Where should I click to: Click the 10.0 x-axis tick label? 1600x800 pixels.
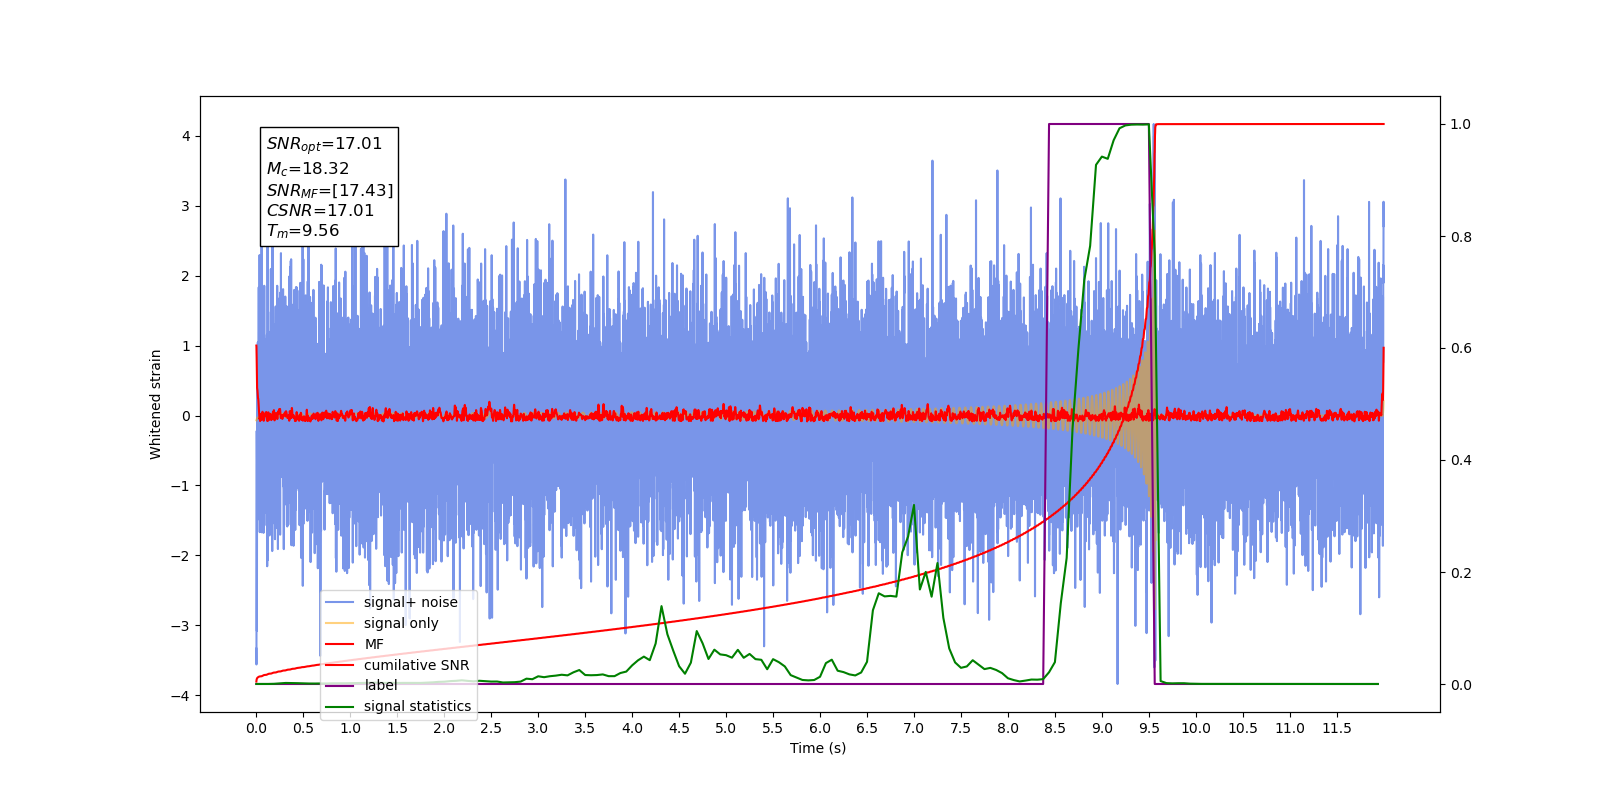1196,728
